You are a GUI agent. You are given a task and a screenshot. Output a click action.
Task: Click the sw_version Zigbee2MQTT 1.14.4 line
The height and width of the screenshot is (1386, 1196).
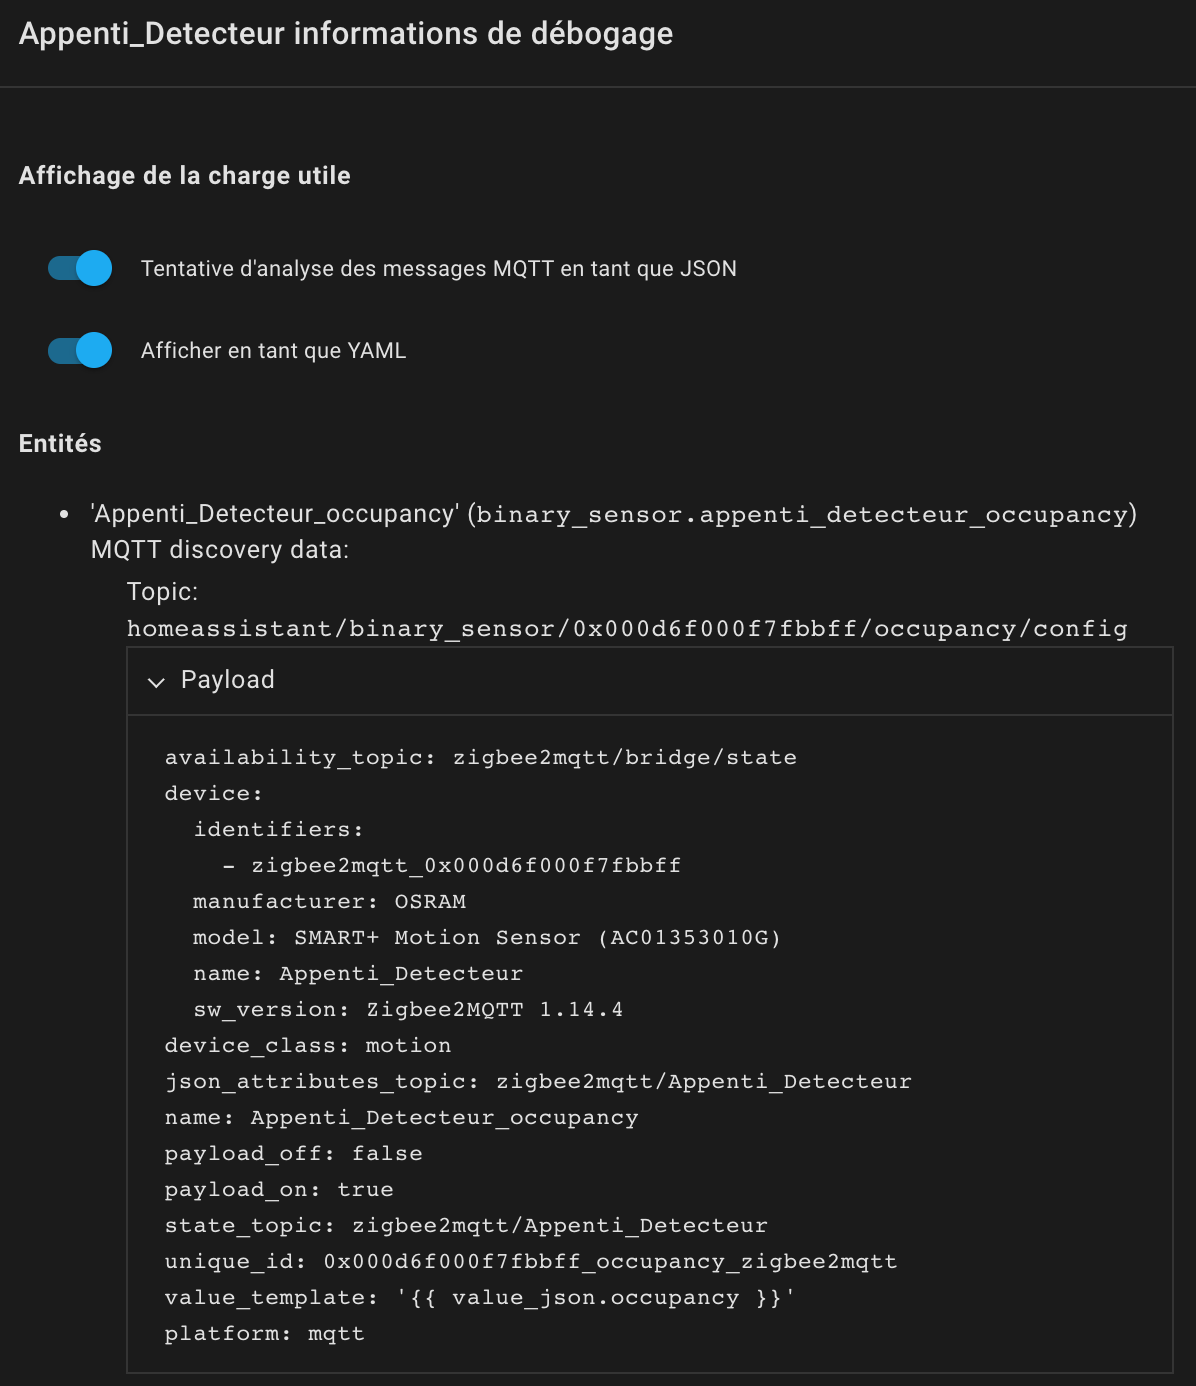(x=408, y=1009)
